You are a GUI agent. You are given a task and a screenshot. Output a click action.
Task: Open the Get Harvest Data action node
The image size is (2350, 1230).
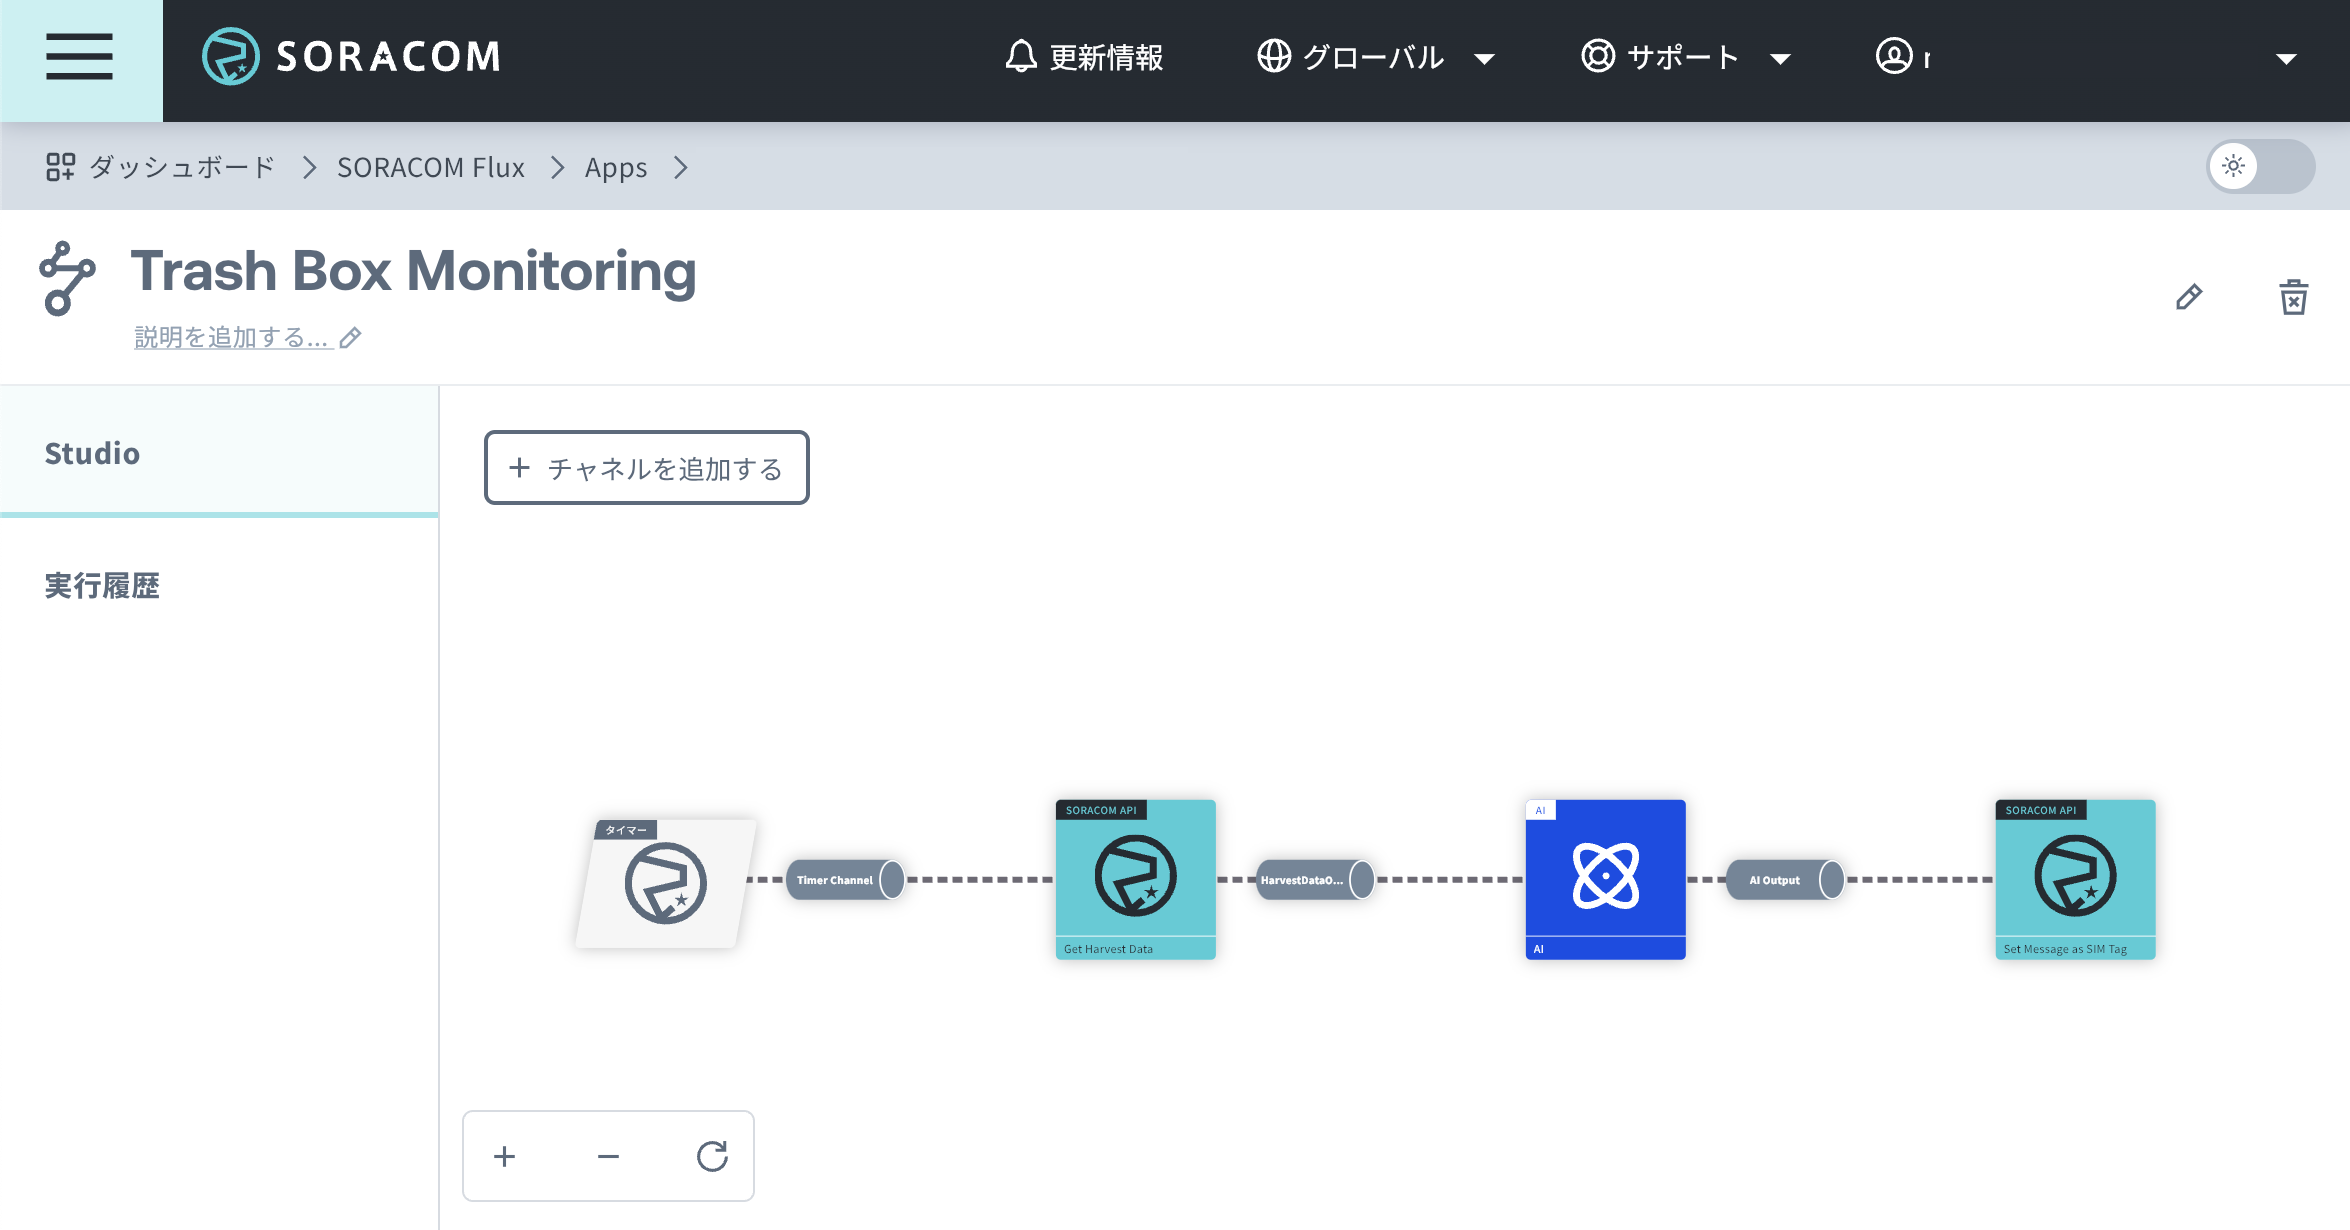pyautogui.click(x=1135, y=878)
